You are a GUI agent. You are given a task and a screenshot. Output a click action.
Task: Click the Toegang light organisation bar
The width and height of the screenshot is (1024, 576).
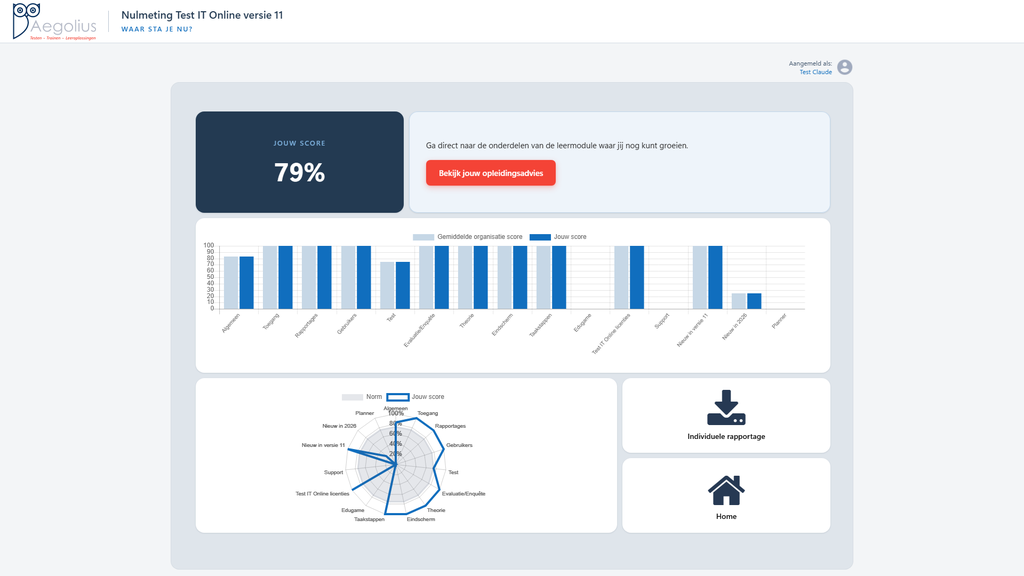tap(270, 278)
